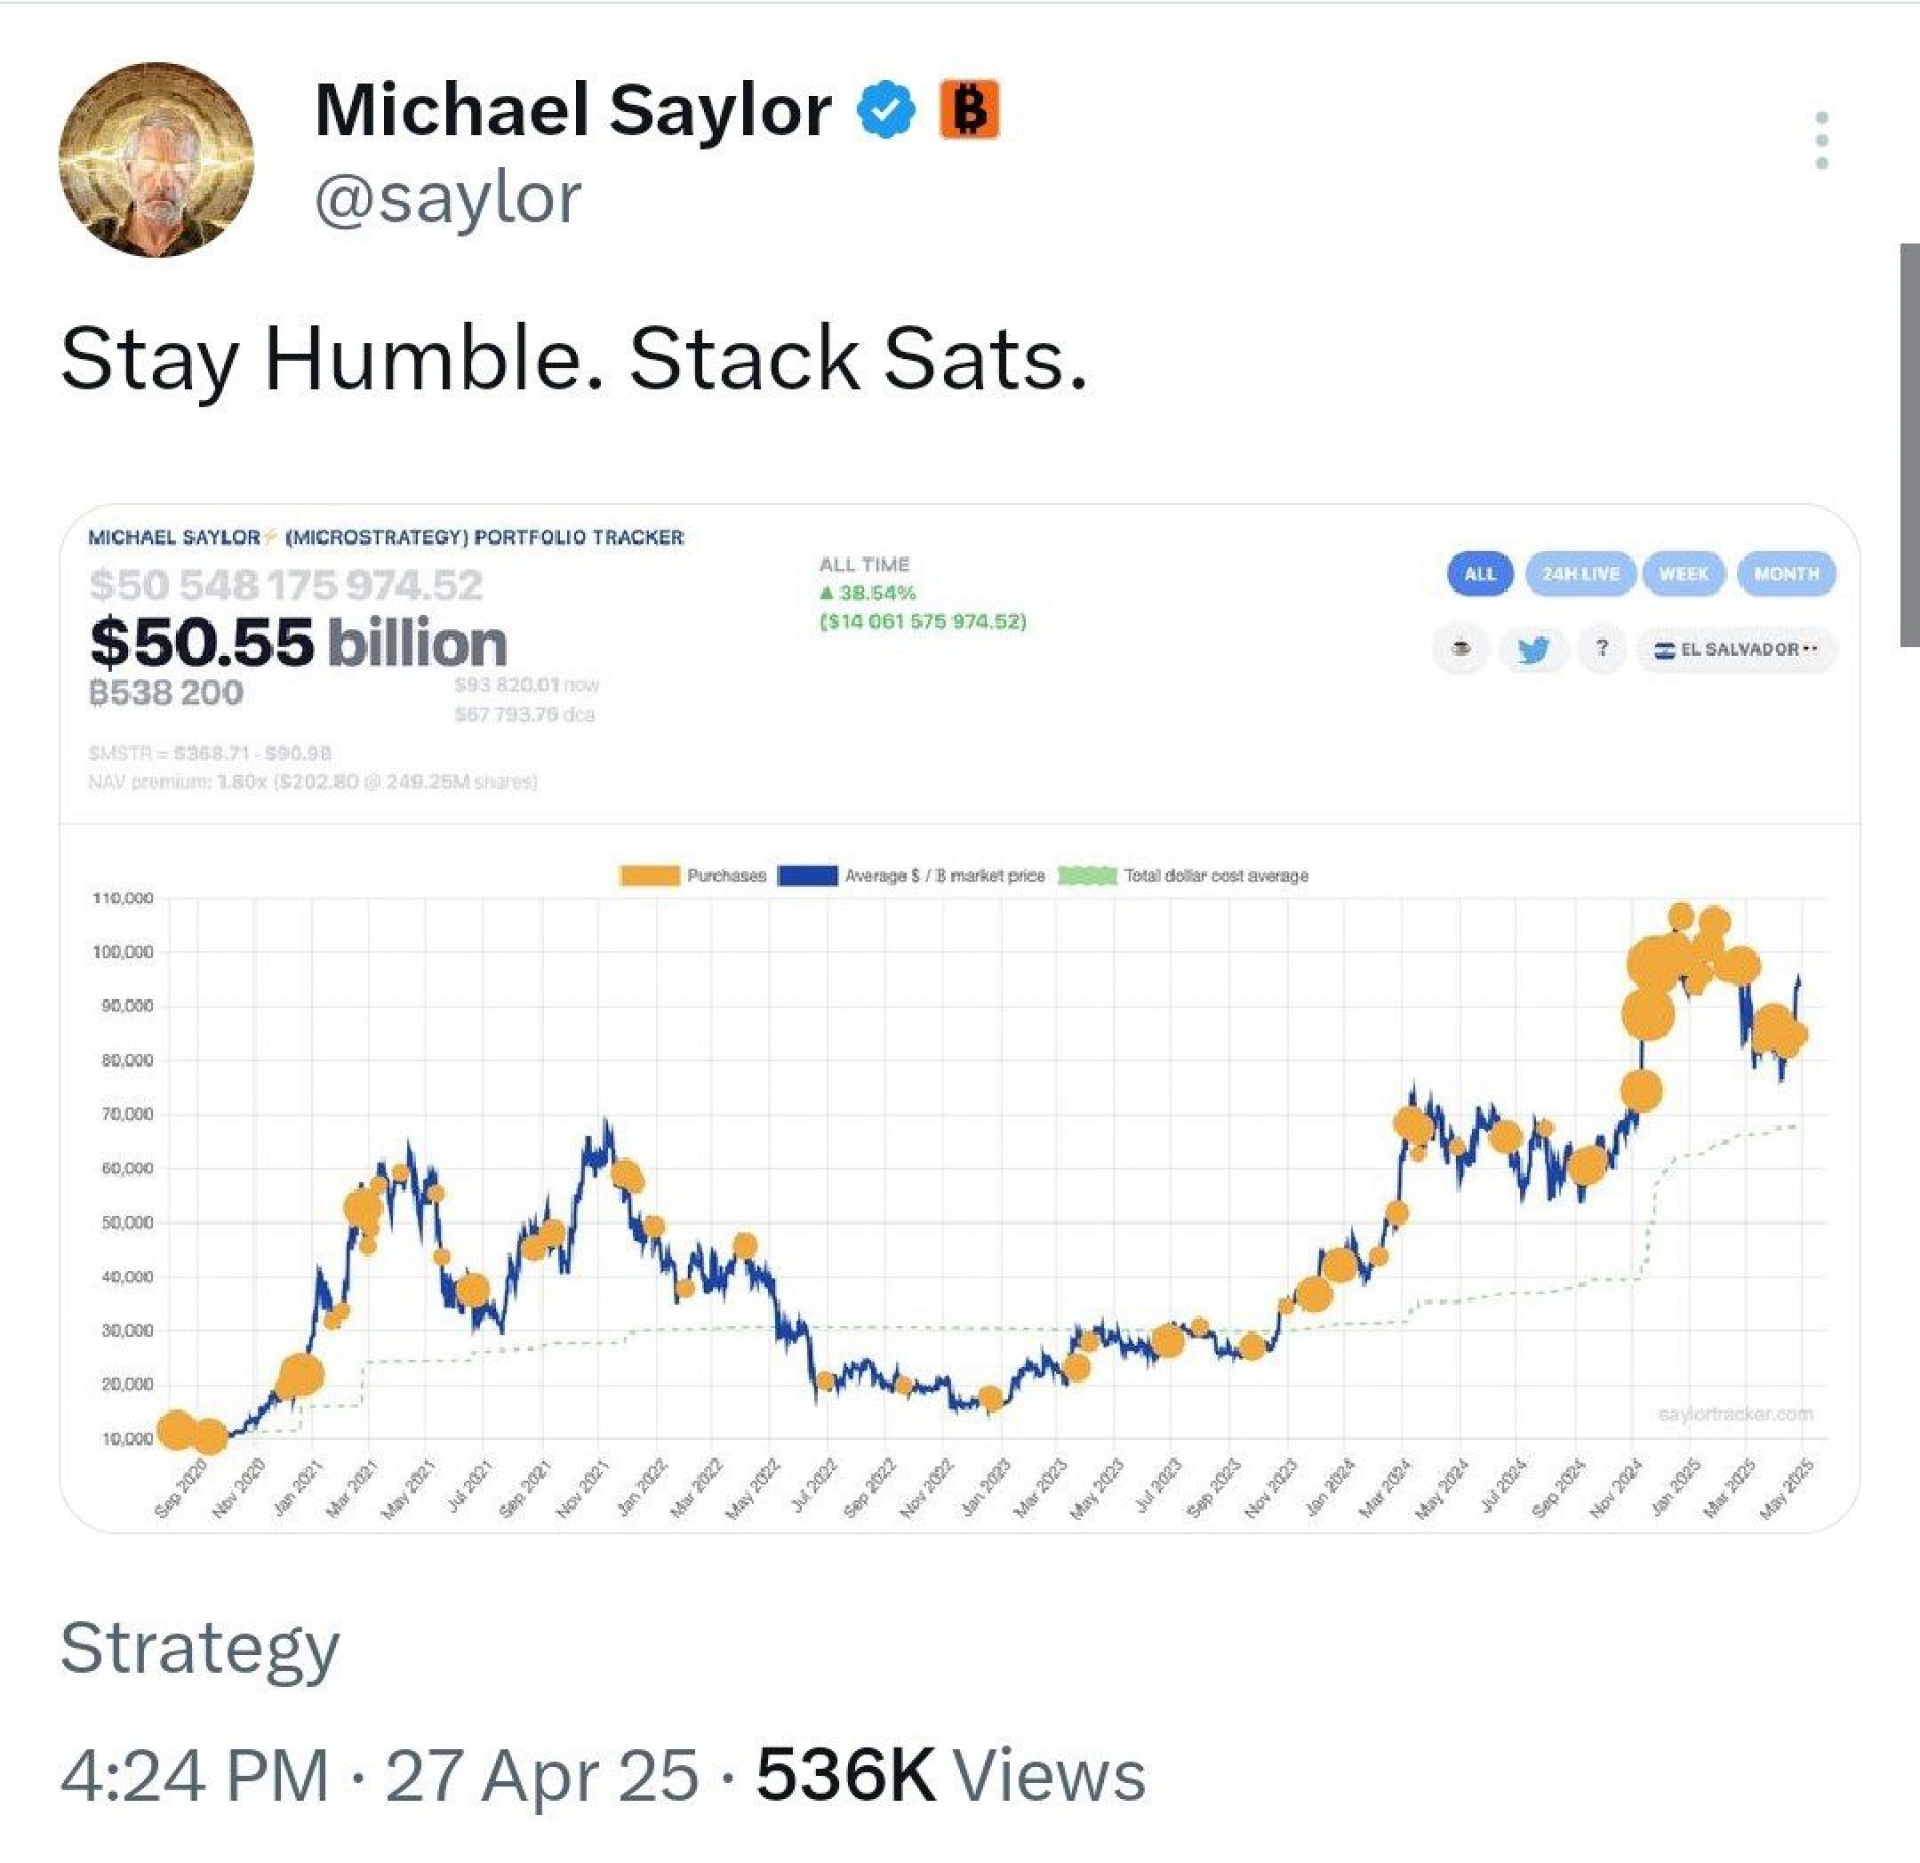
Task: Click the 4:24 PM timestamp link
Action: pos(195,1776)
